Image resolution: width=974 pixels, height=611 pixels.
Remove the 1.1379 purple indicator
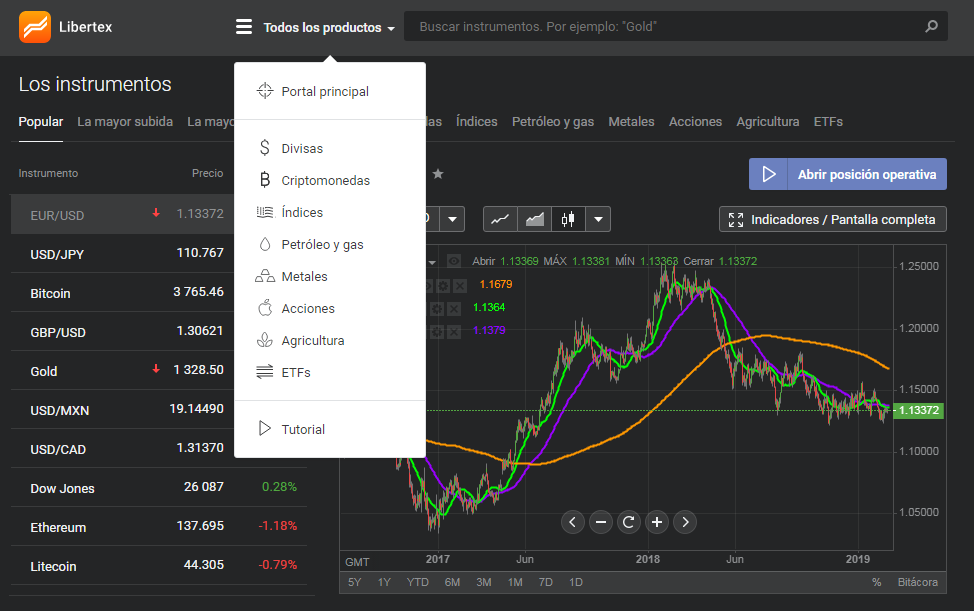454,332
